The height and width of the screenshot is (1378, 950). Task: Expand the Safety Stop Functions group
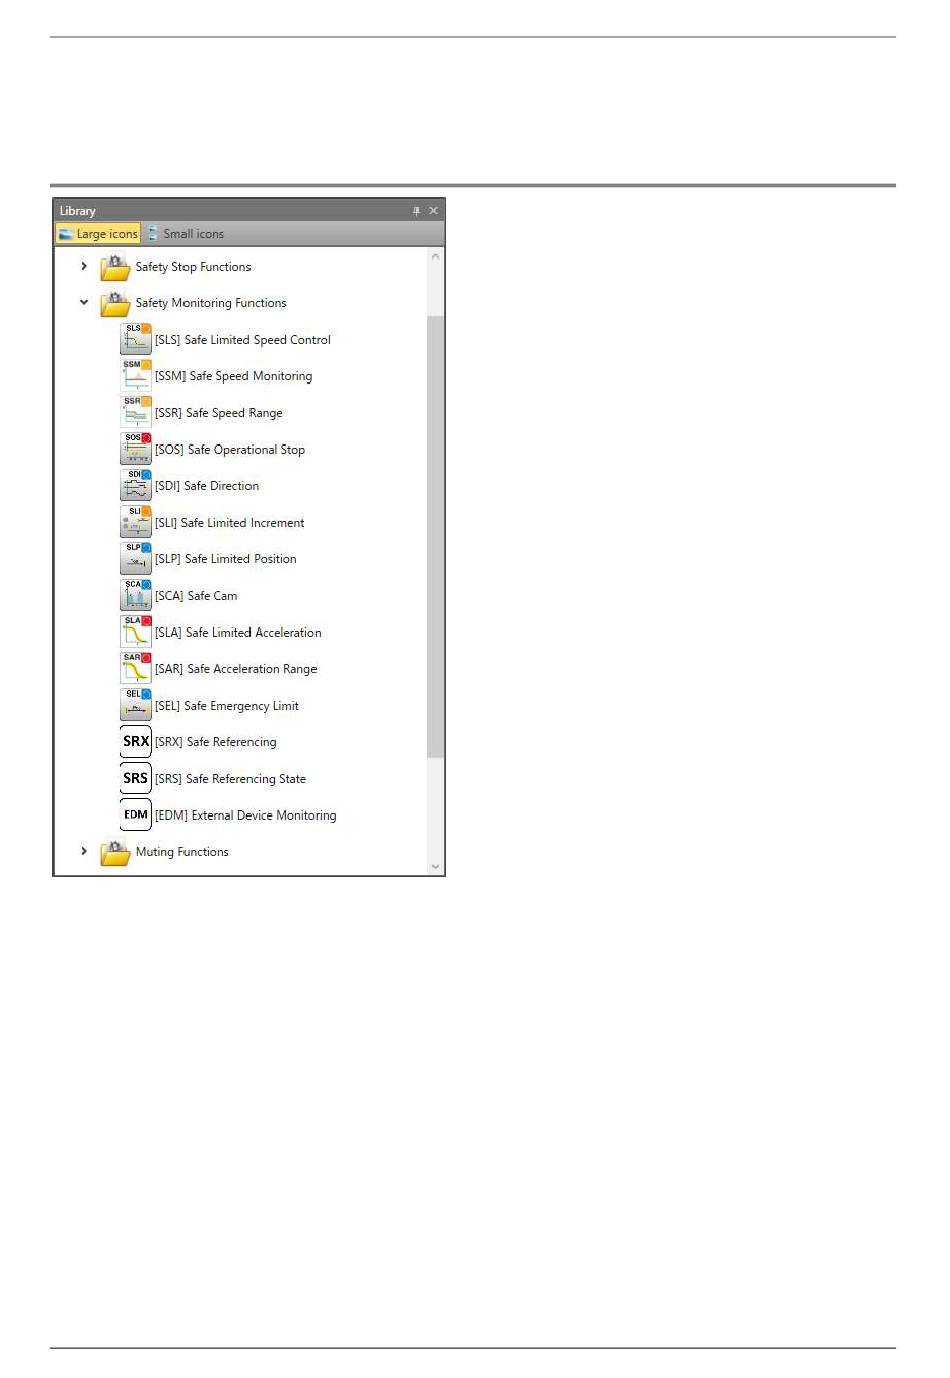tap(84, 266)
